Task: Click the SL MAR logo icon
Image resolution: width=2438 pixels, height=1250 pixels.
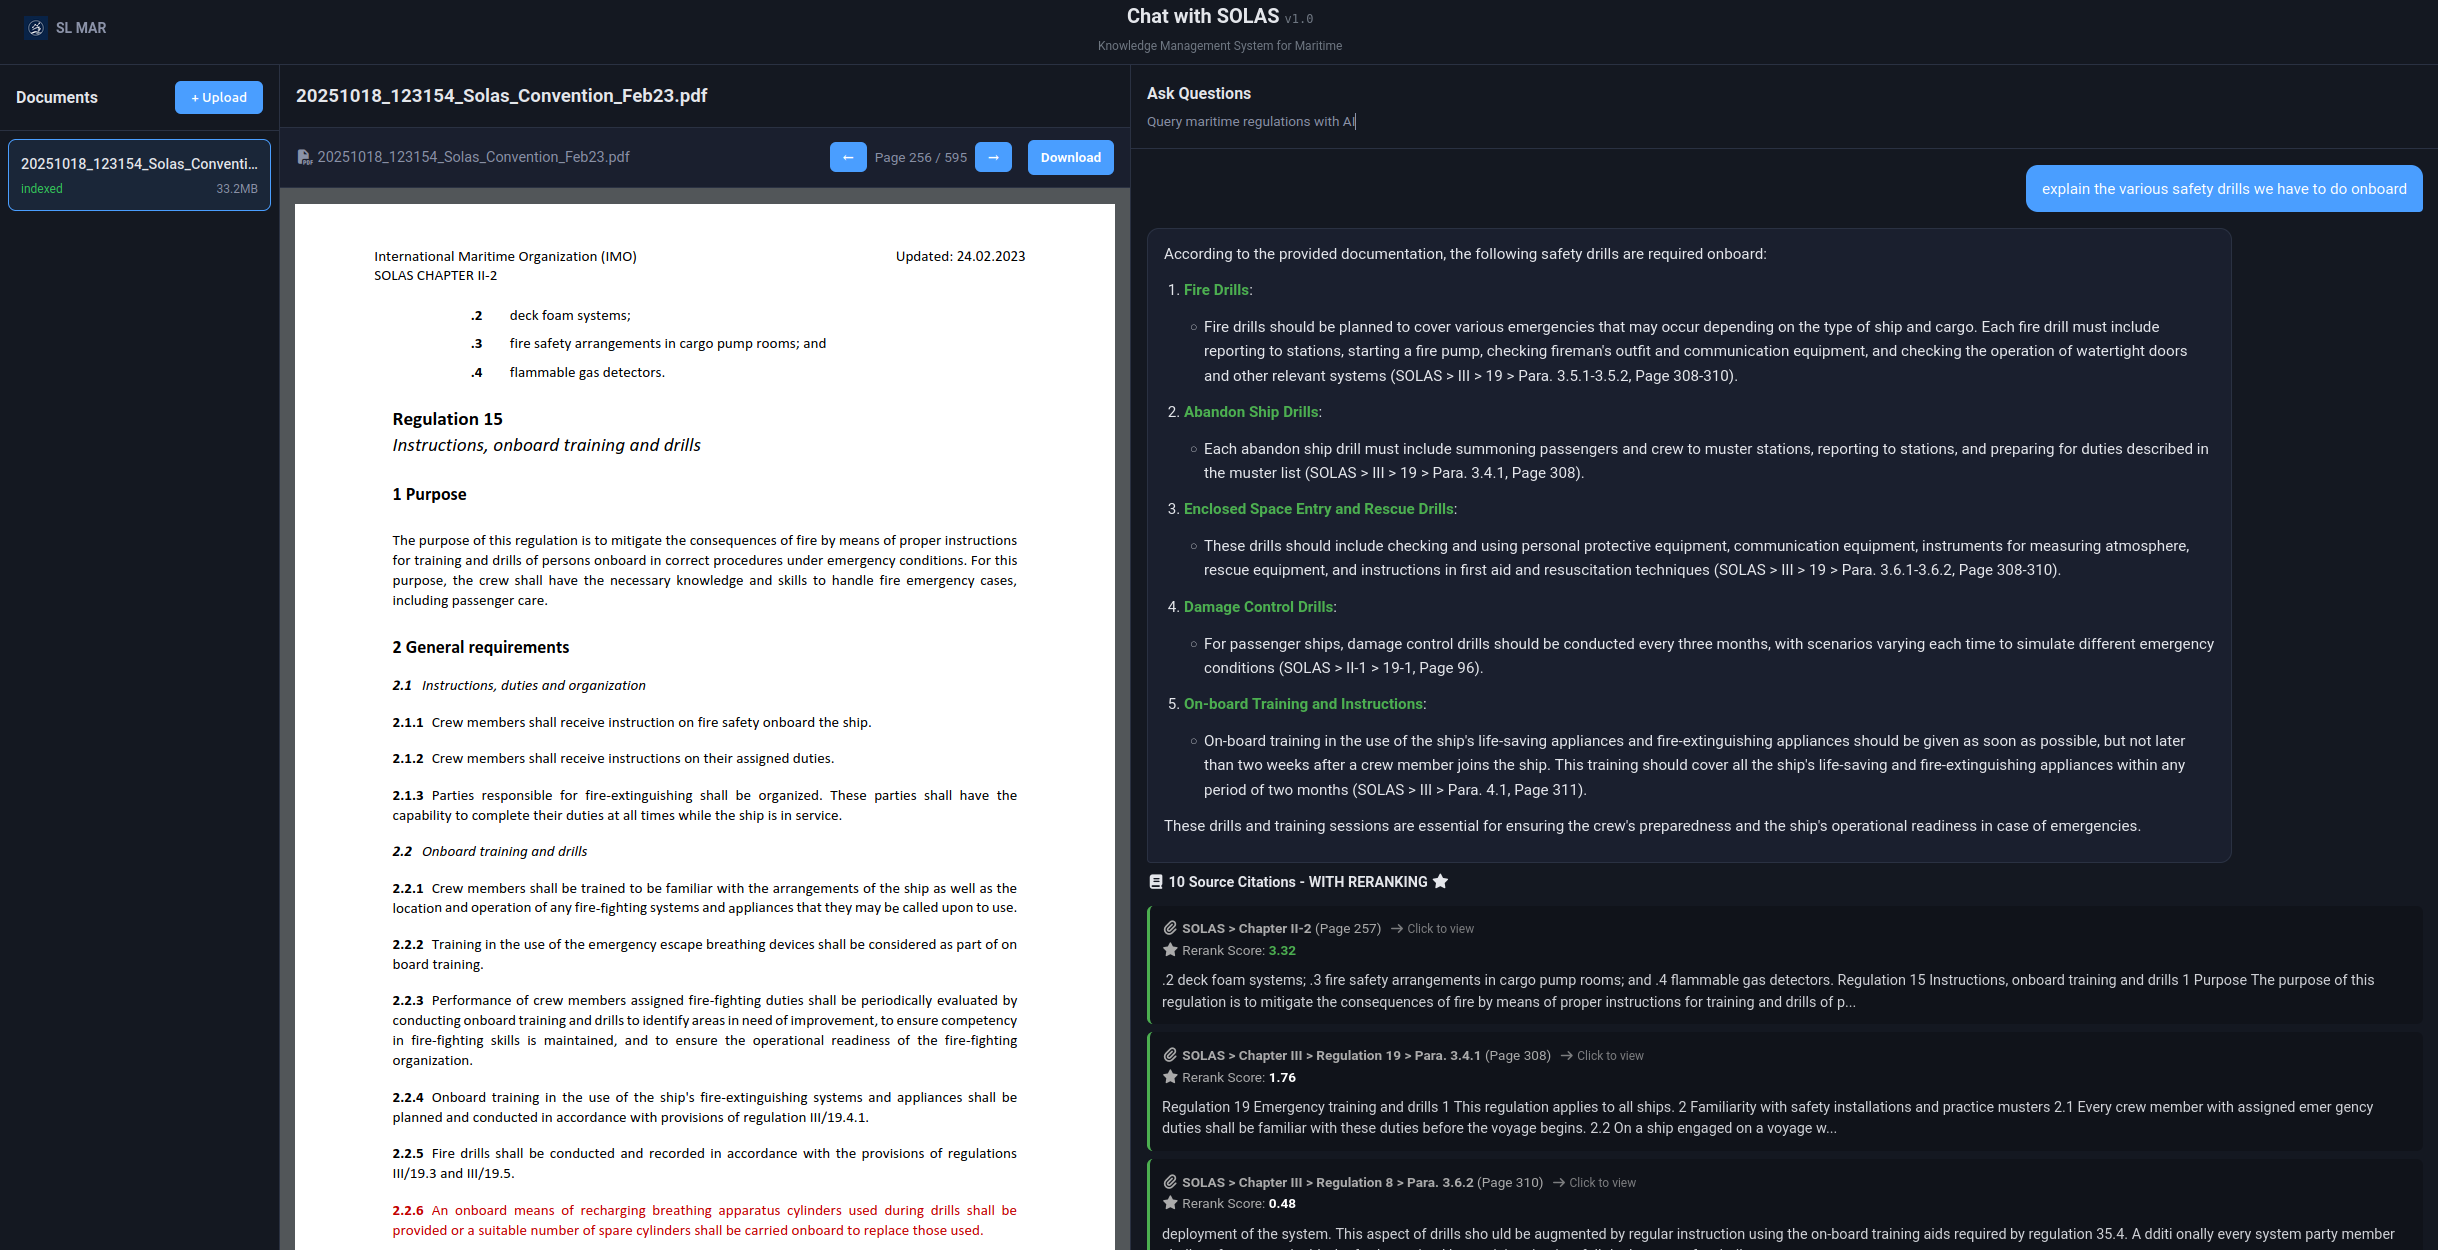Action: (35, 27)
